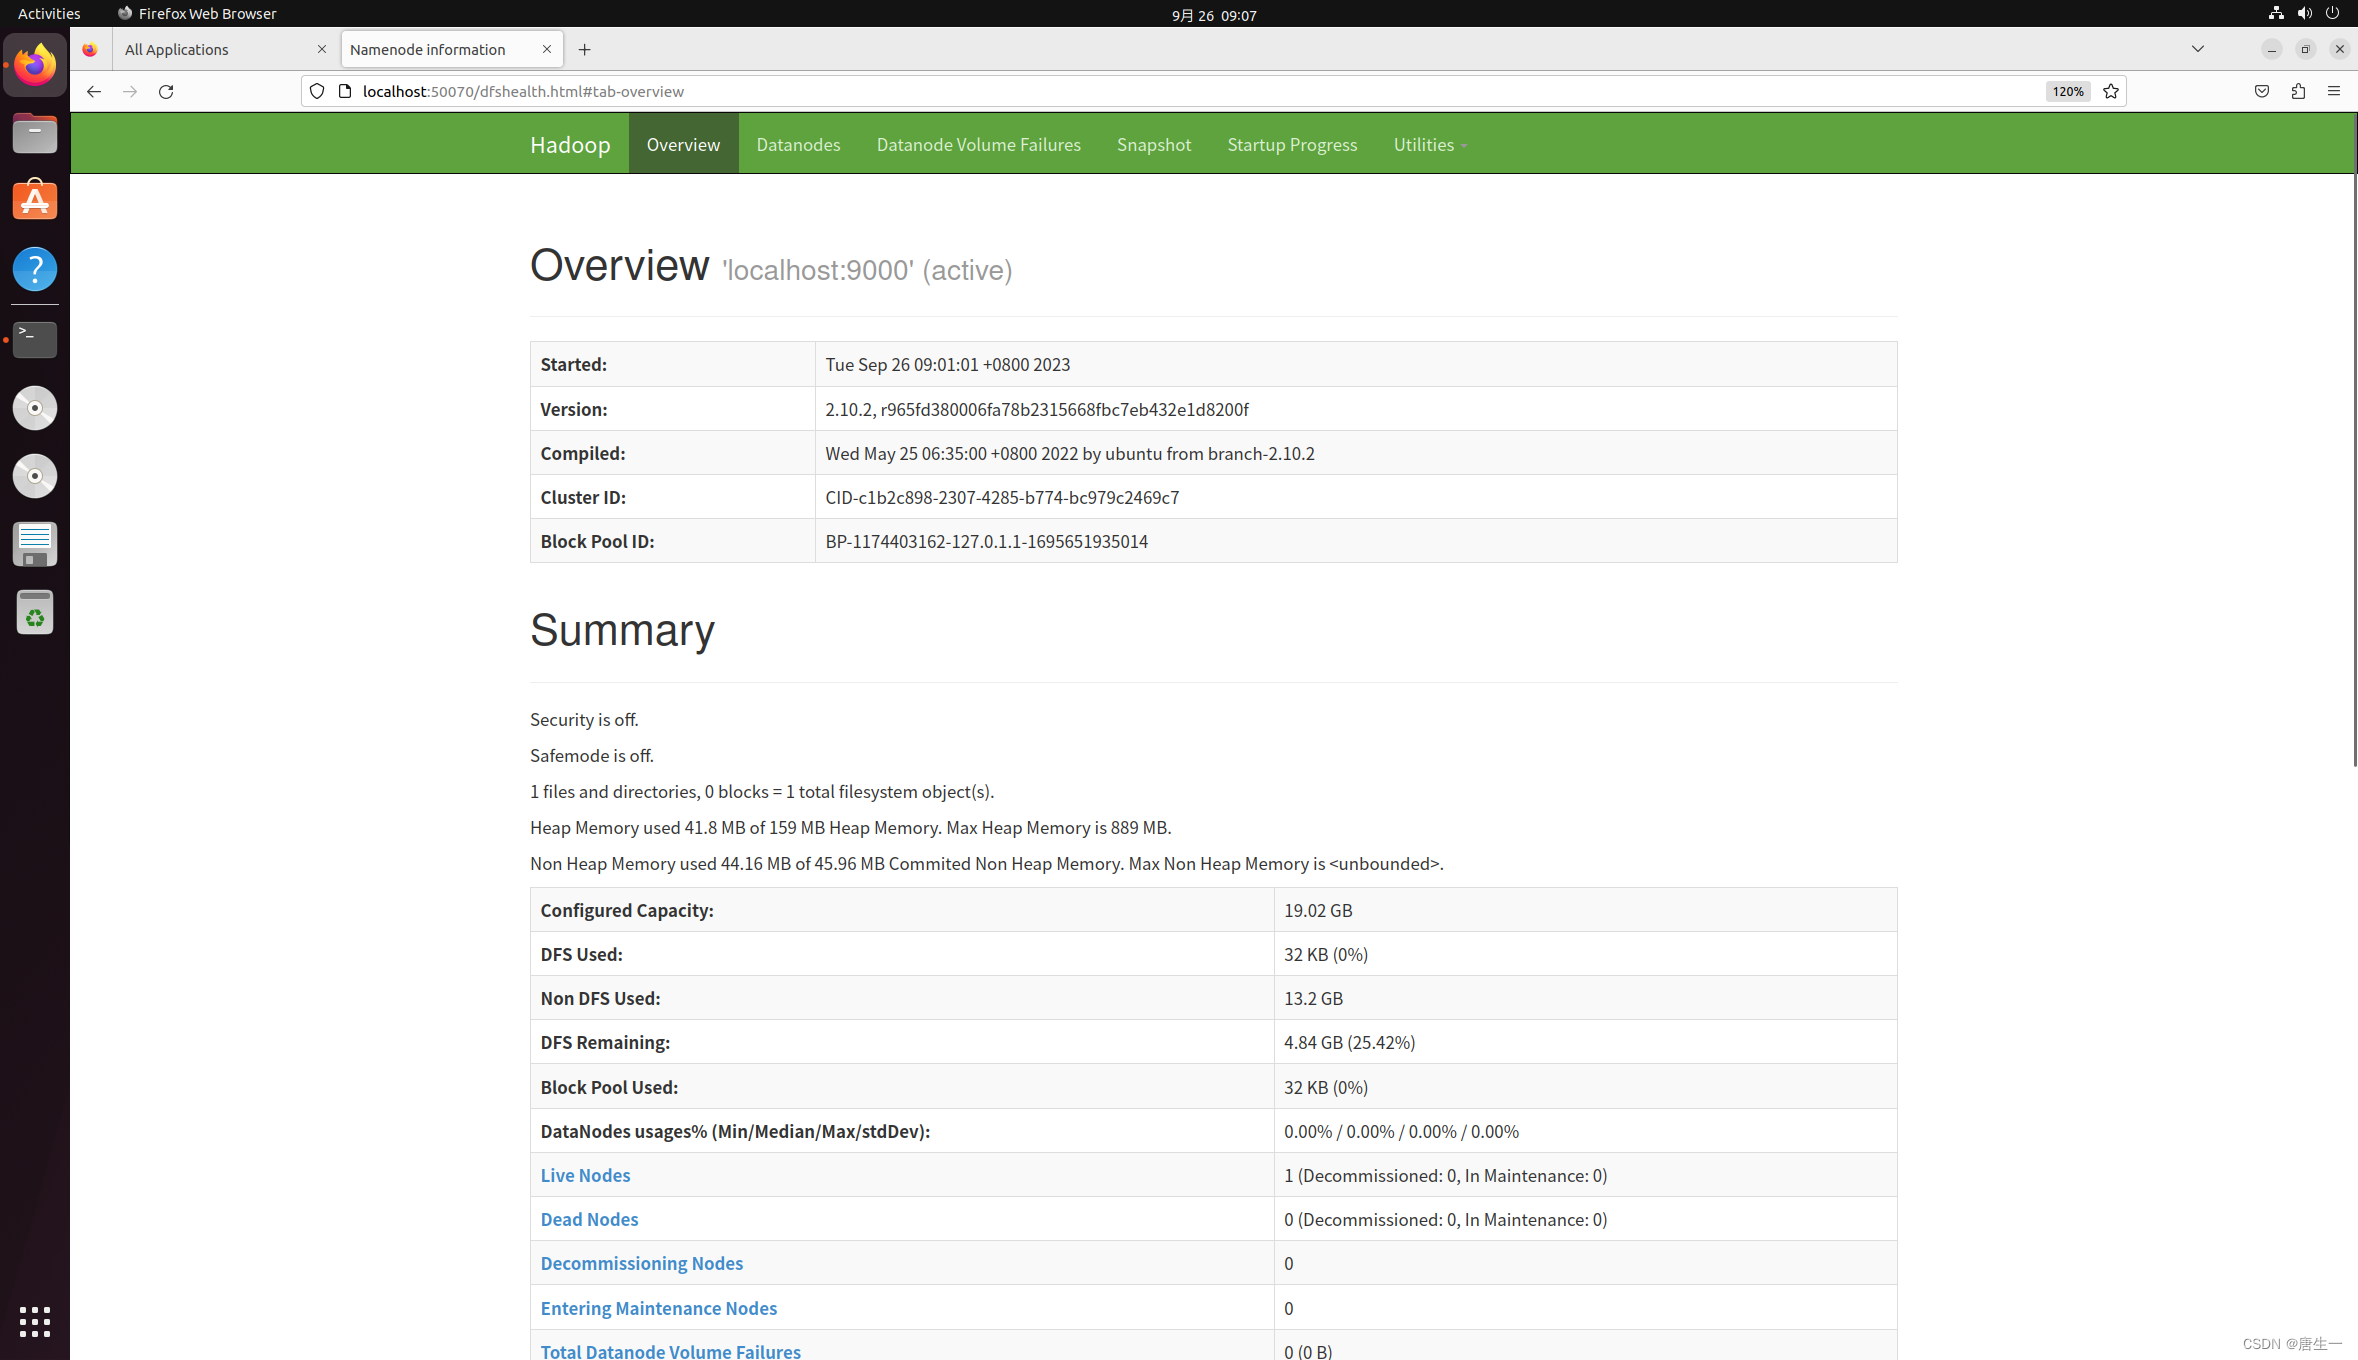Screen dimensions: 2358x1360
Task: Open Firefox from the Ubuntu dock
Action: [35, 65]
